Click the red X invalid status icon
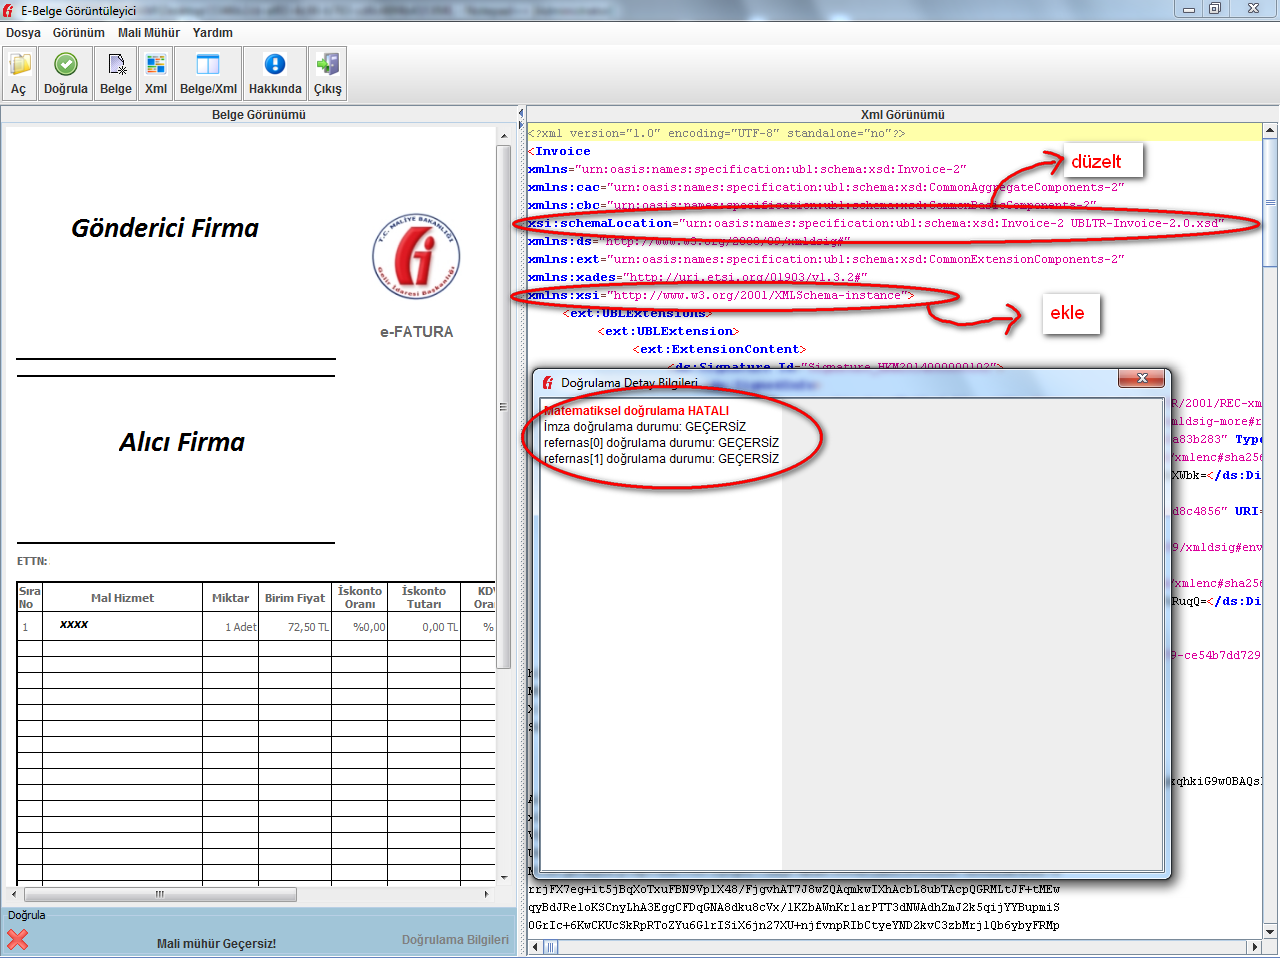Viewport: 1280px width, 959px height. click(x=17, y=939)
